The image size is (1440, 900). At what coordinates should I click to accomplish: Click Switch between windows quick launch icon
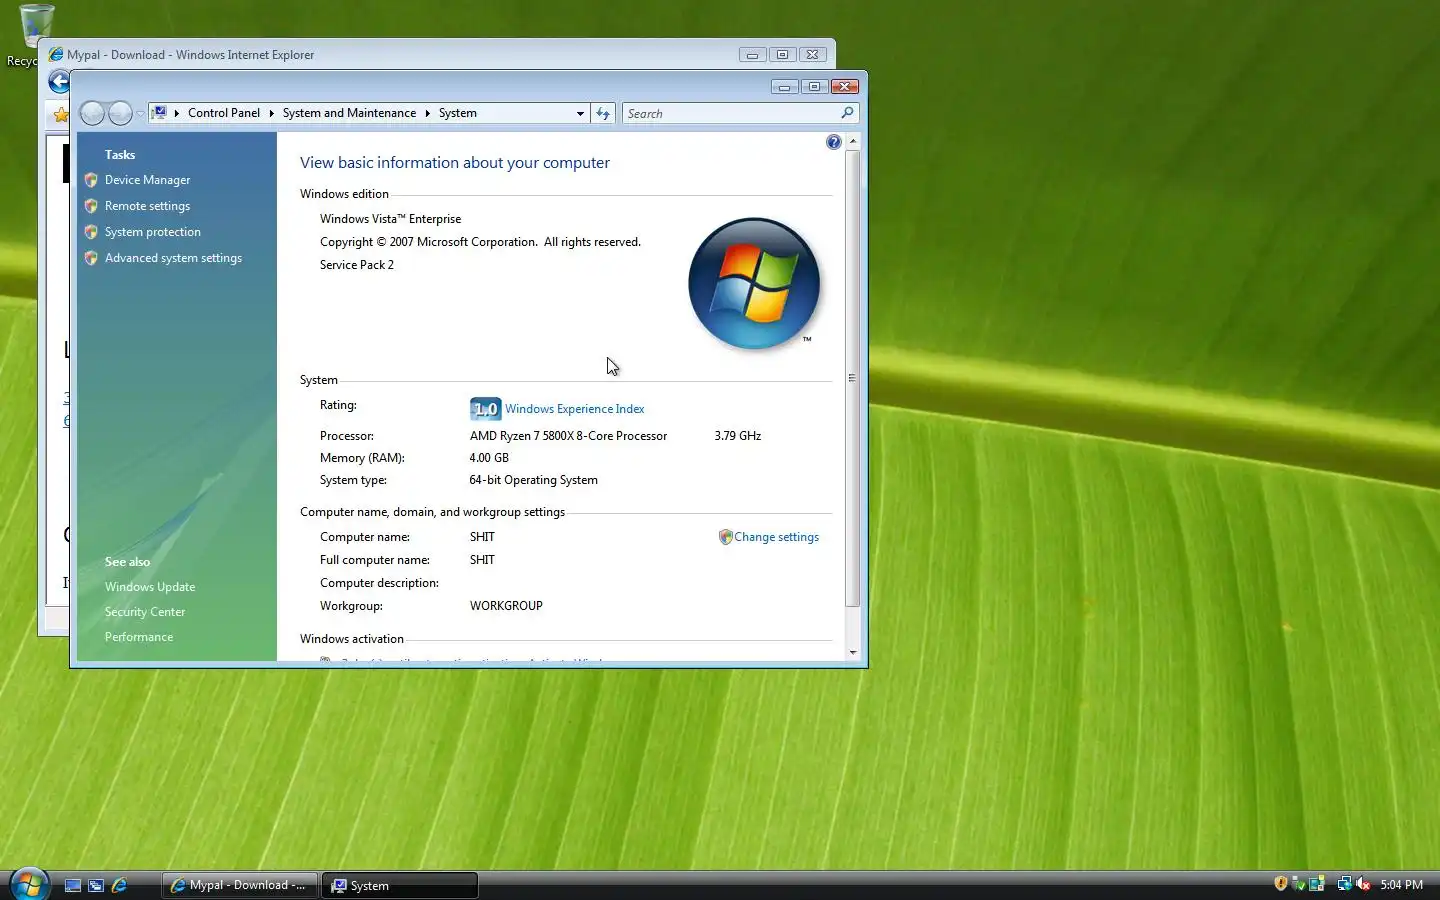click(96, 885)
